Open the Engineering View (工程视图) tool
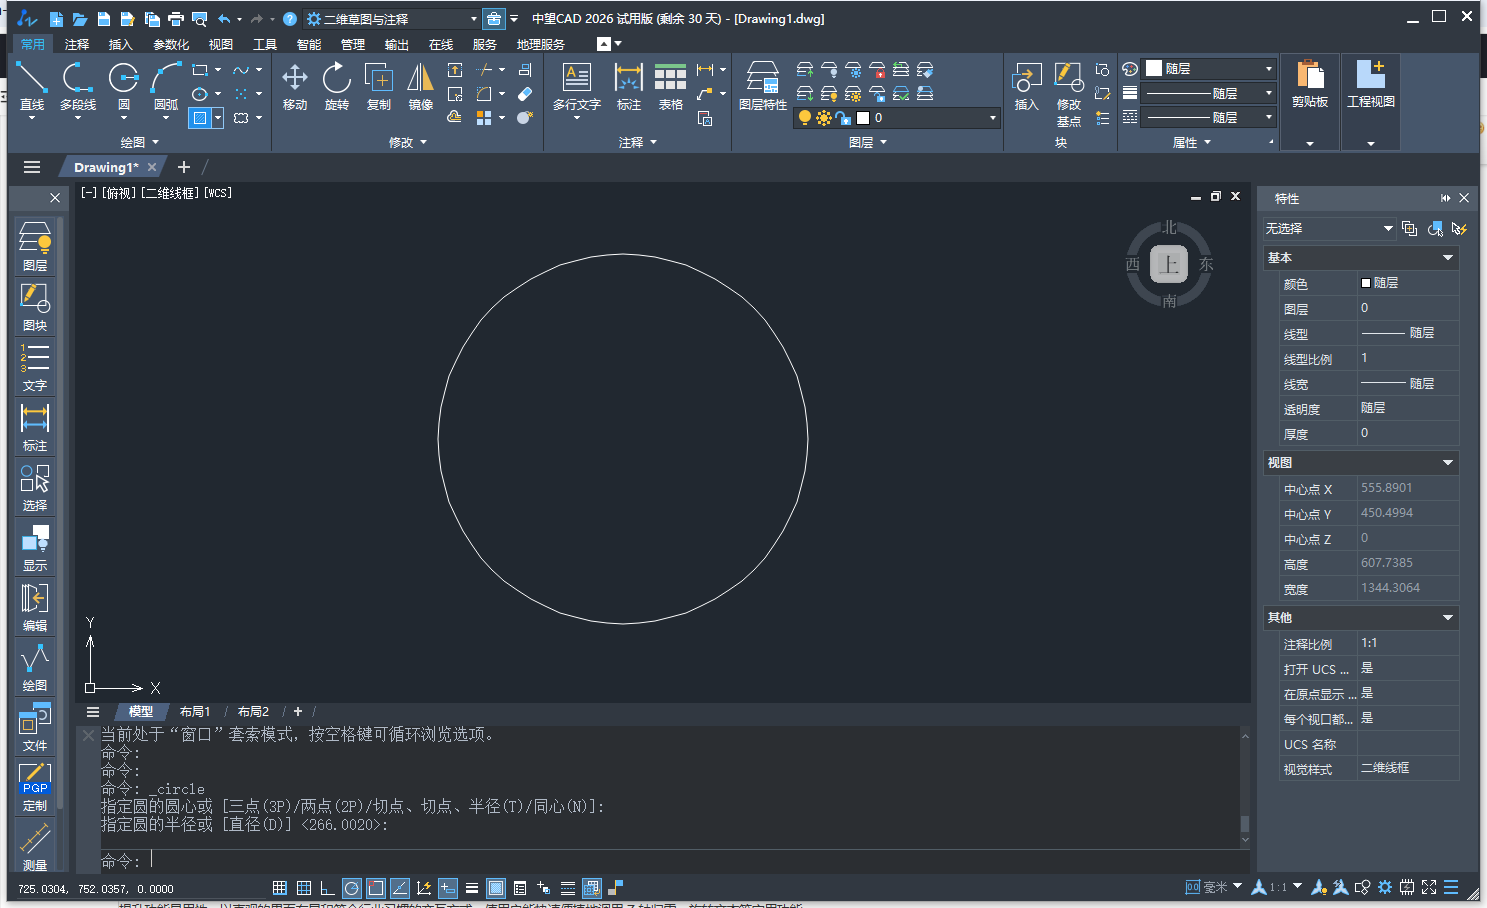The image size is (1487, 908). [1371, 86]
